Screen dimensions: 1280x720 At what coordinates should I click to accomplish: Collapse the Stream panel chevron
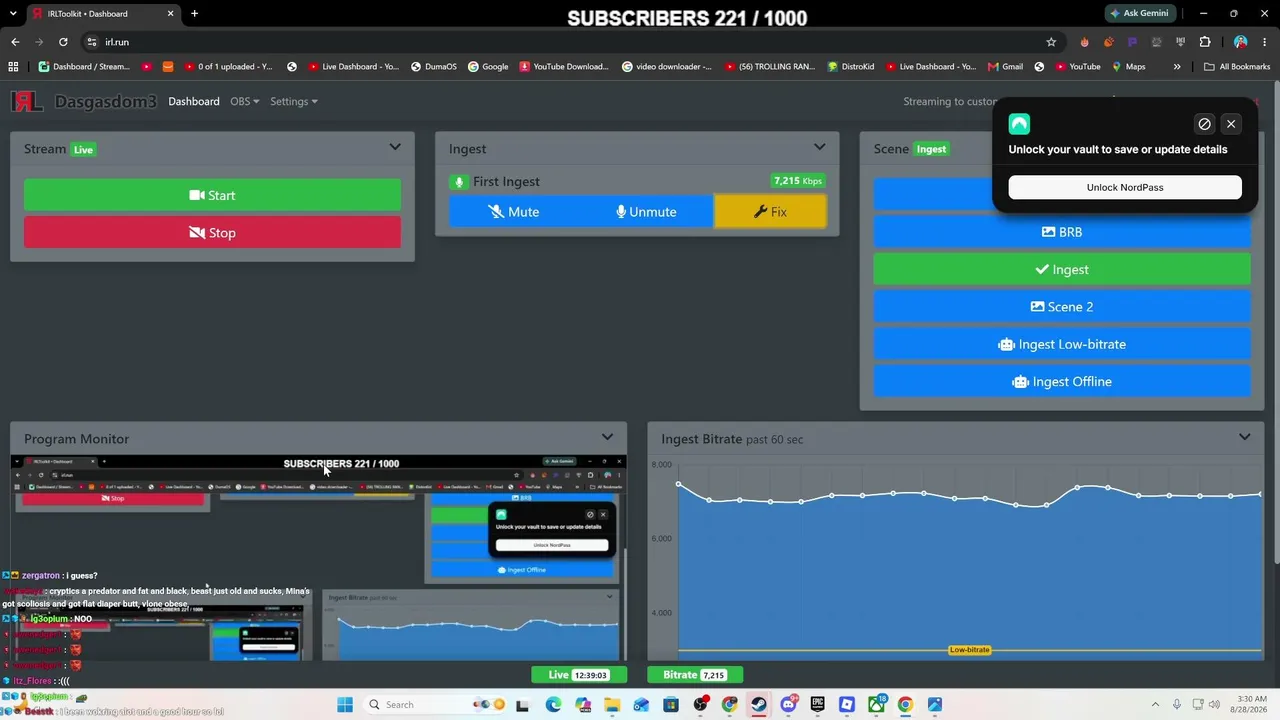[395, 148]
